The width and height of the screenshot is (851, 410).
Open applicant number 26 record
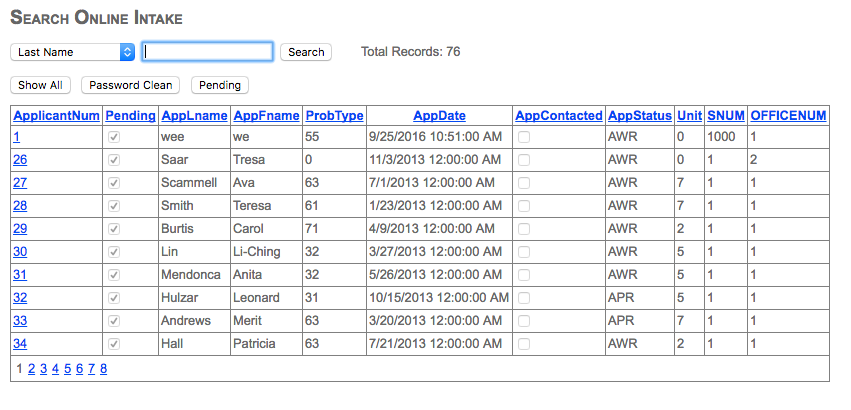coord(20,160)
